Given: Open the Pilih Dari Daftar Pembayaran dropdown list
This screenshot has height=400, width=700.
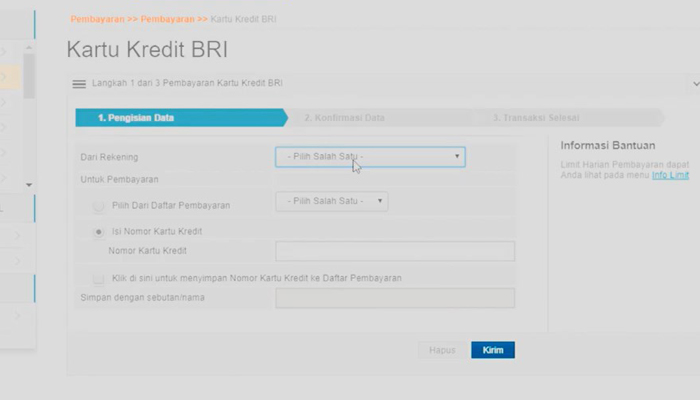Looking at the screenshot, I should [x=332, y=201].
